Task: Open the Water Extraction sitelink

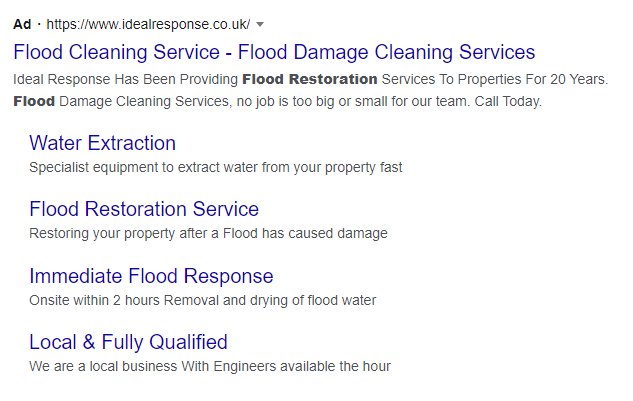Action: (x=102, y=143)
